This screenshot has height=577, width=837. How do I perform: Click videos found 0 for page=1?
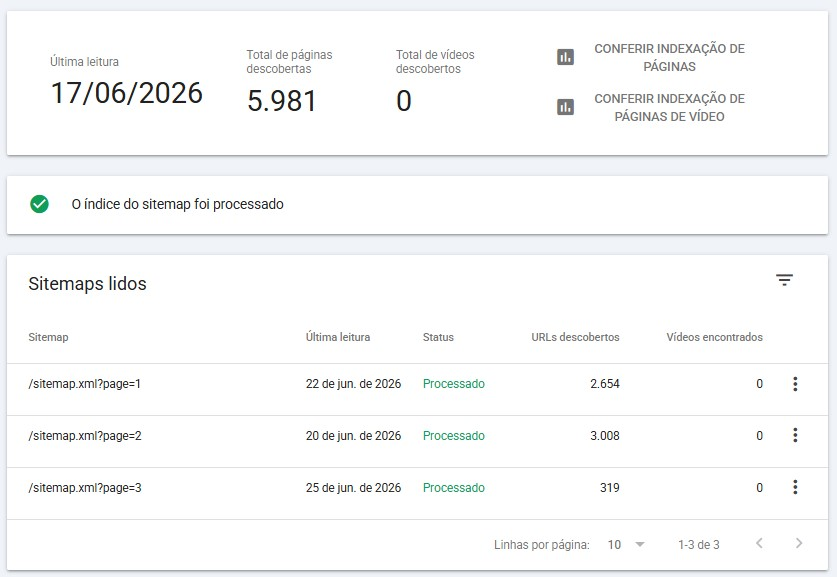(759, 384)
